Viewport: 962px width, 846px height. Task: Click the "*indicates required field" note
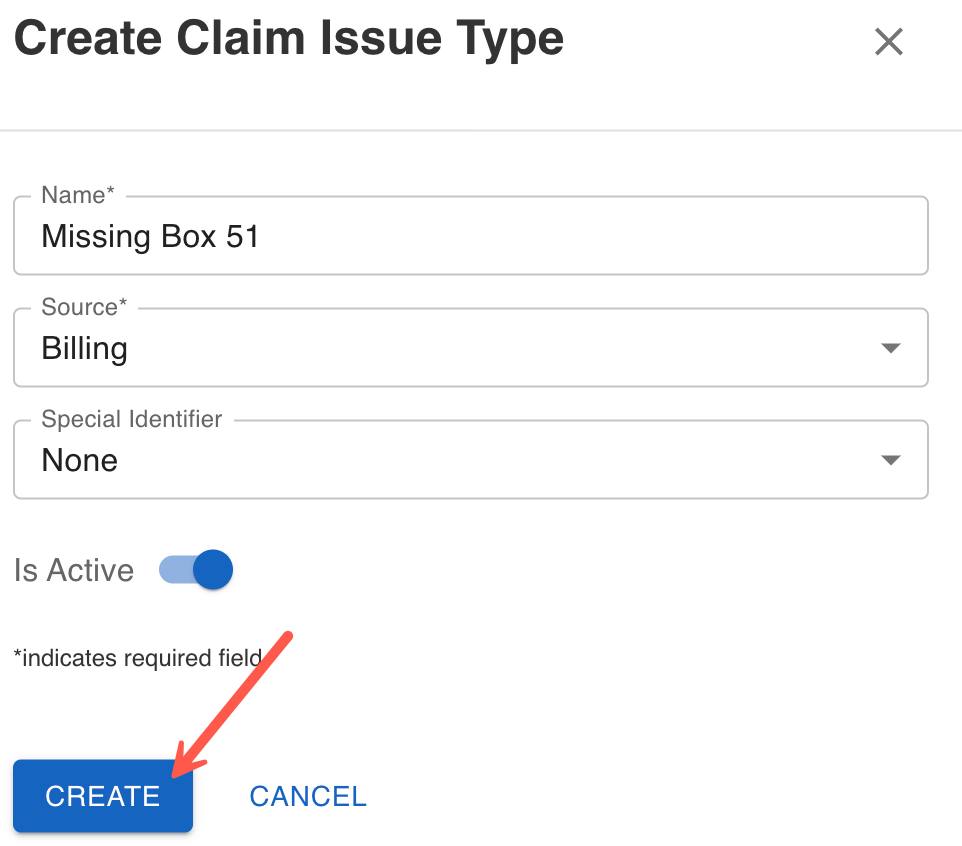point(138,657)
